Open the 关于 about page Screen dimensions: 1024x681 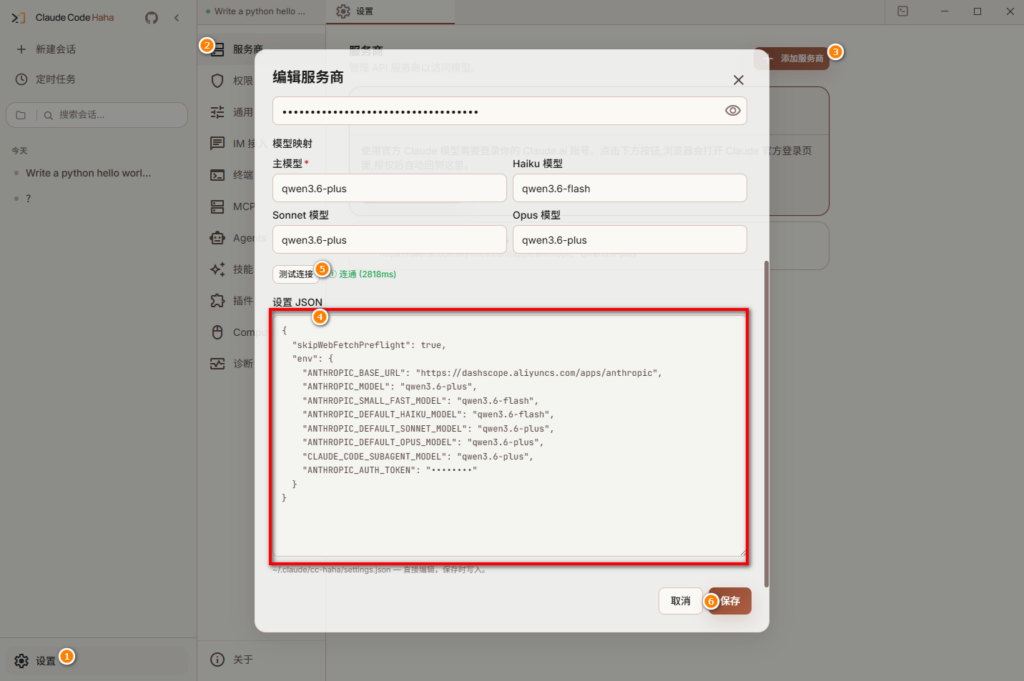(x=232, y=659)
